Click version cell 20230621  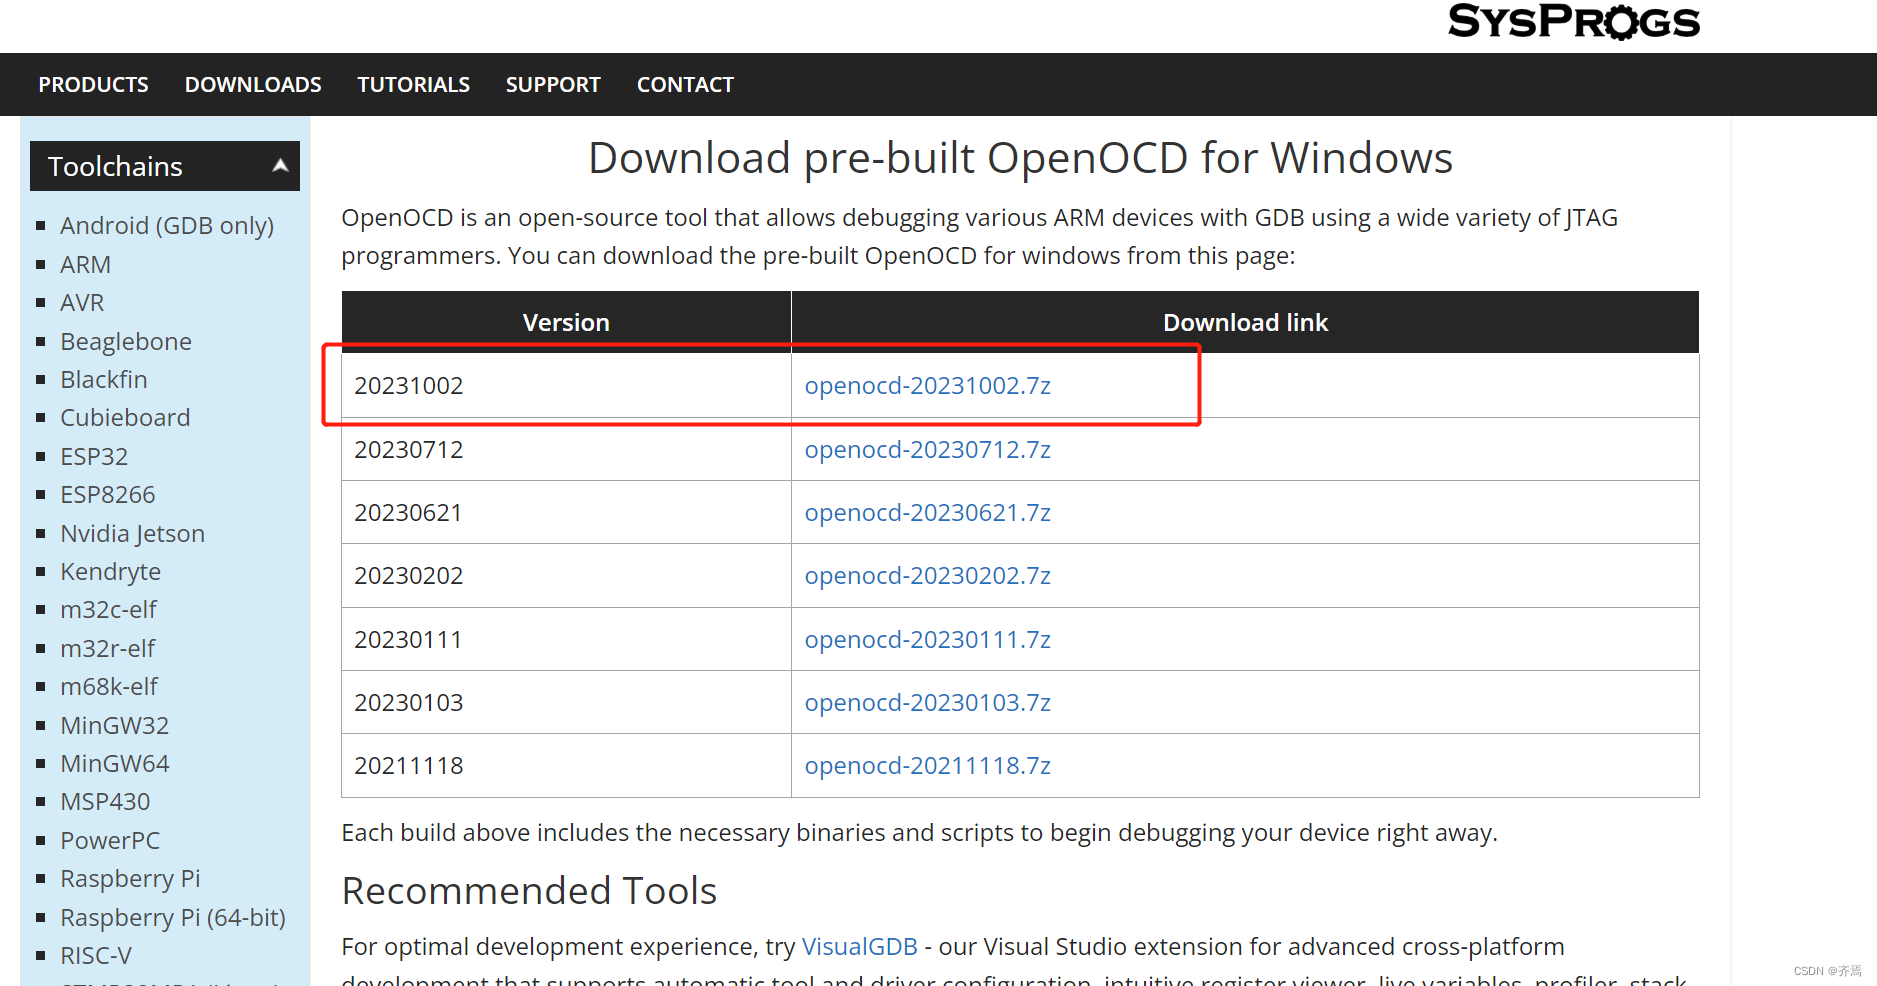(566, 513)
